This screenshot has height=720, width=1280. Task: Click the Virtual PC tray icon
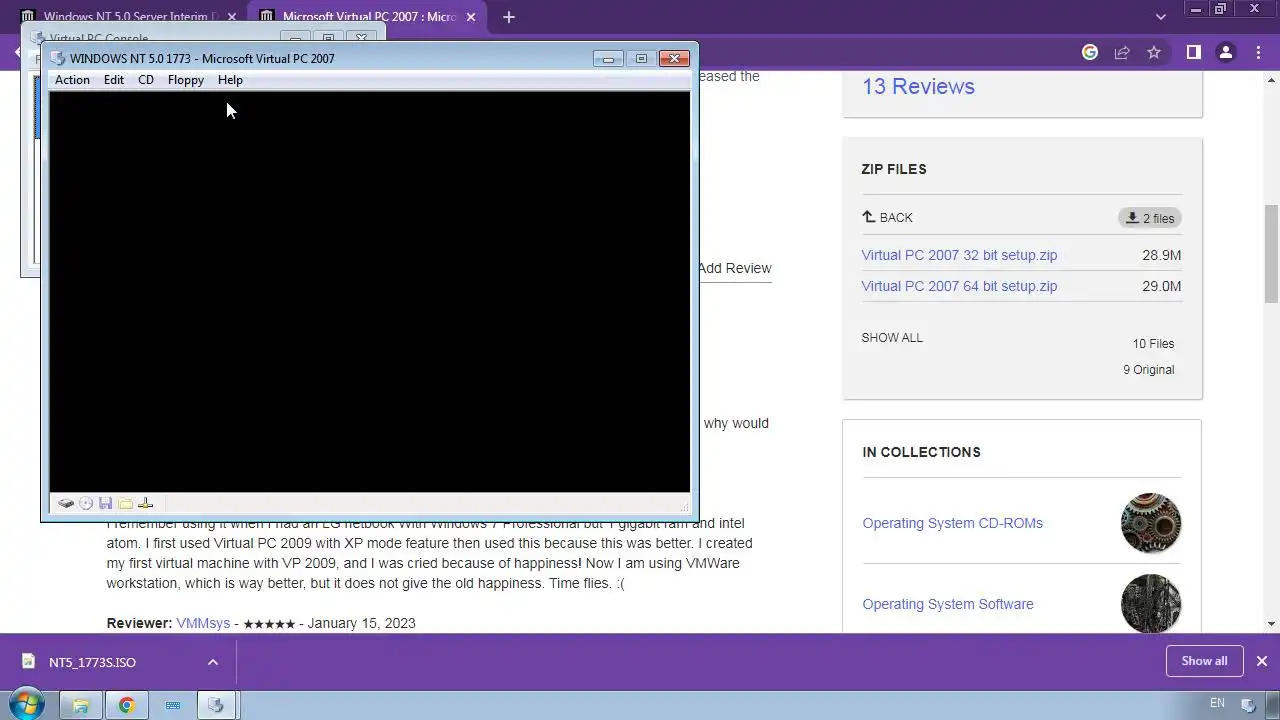click(1247, 705)
